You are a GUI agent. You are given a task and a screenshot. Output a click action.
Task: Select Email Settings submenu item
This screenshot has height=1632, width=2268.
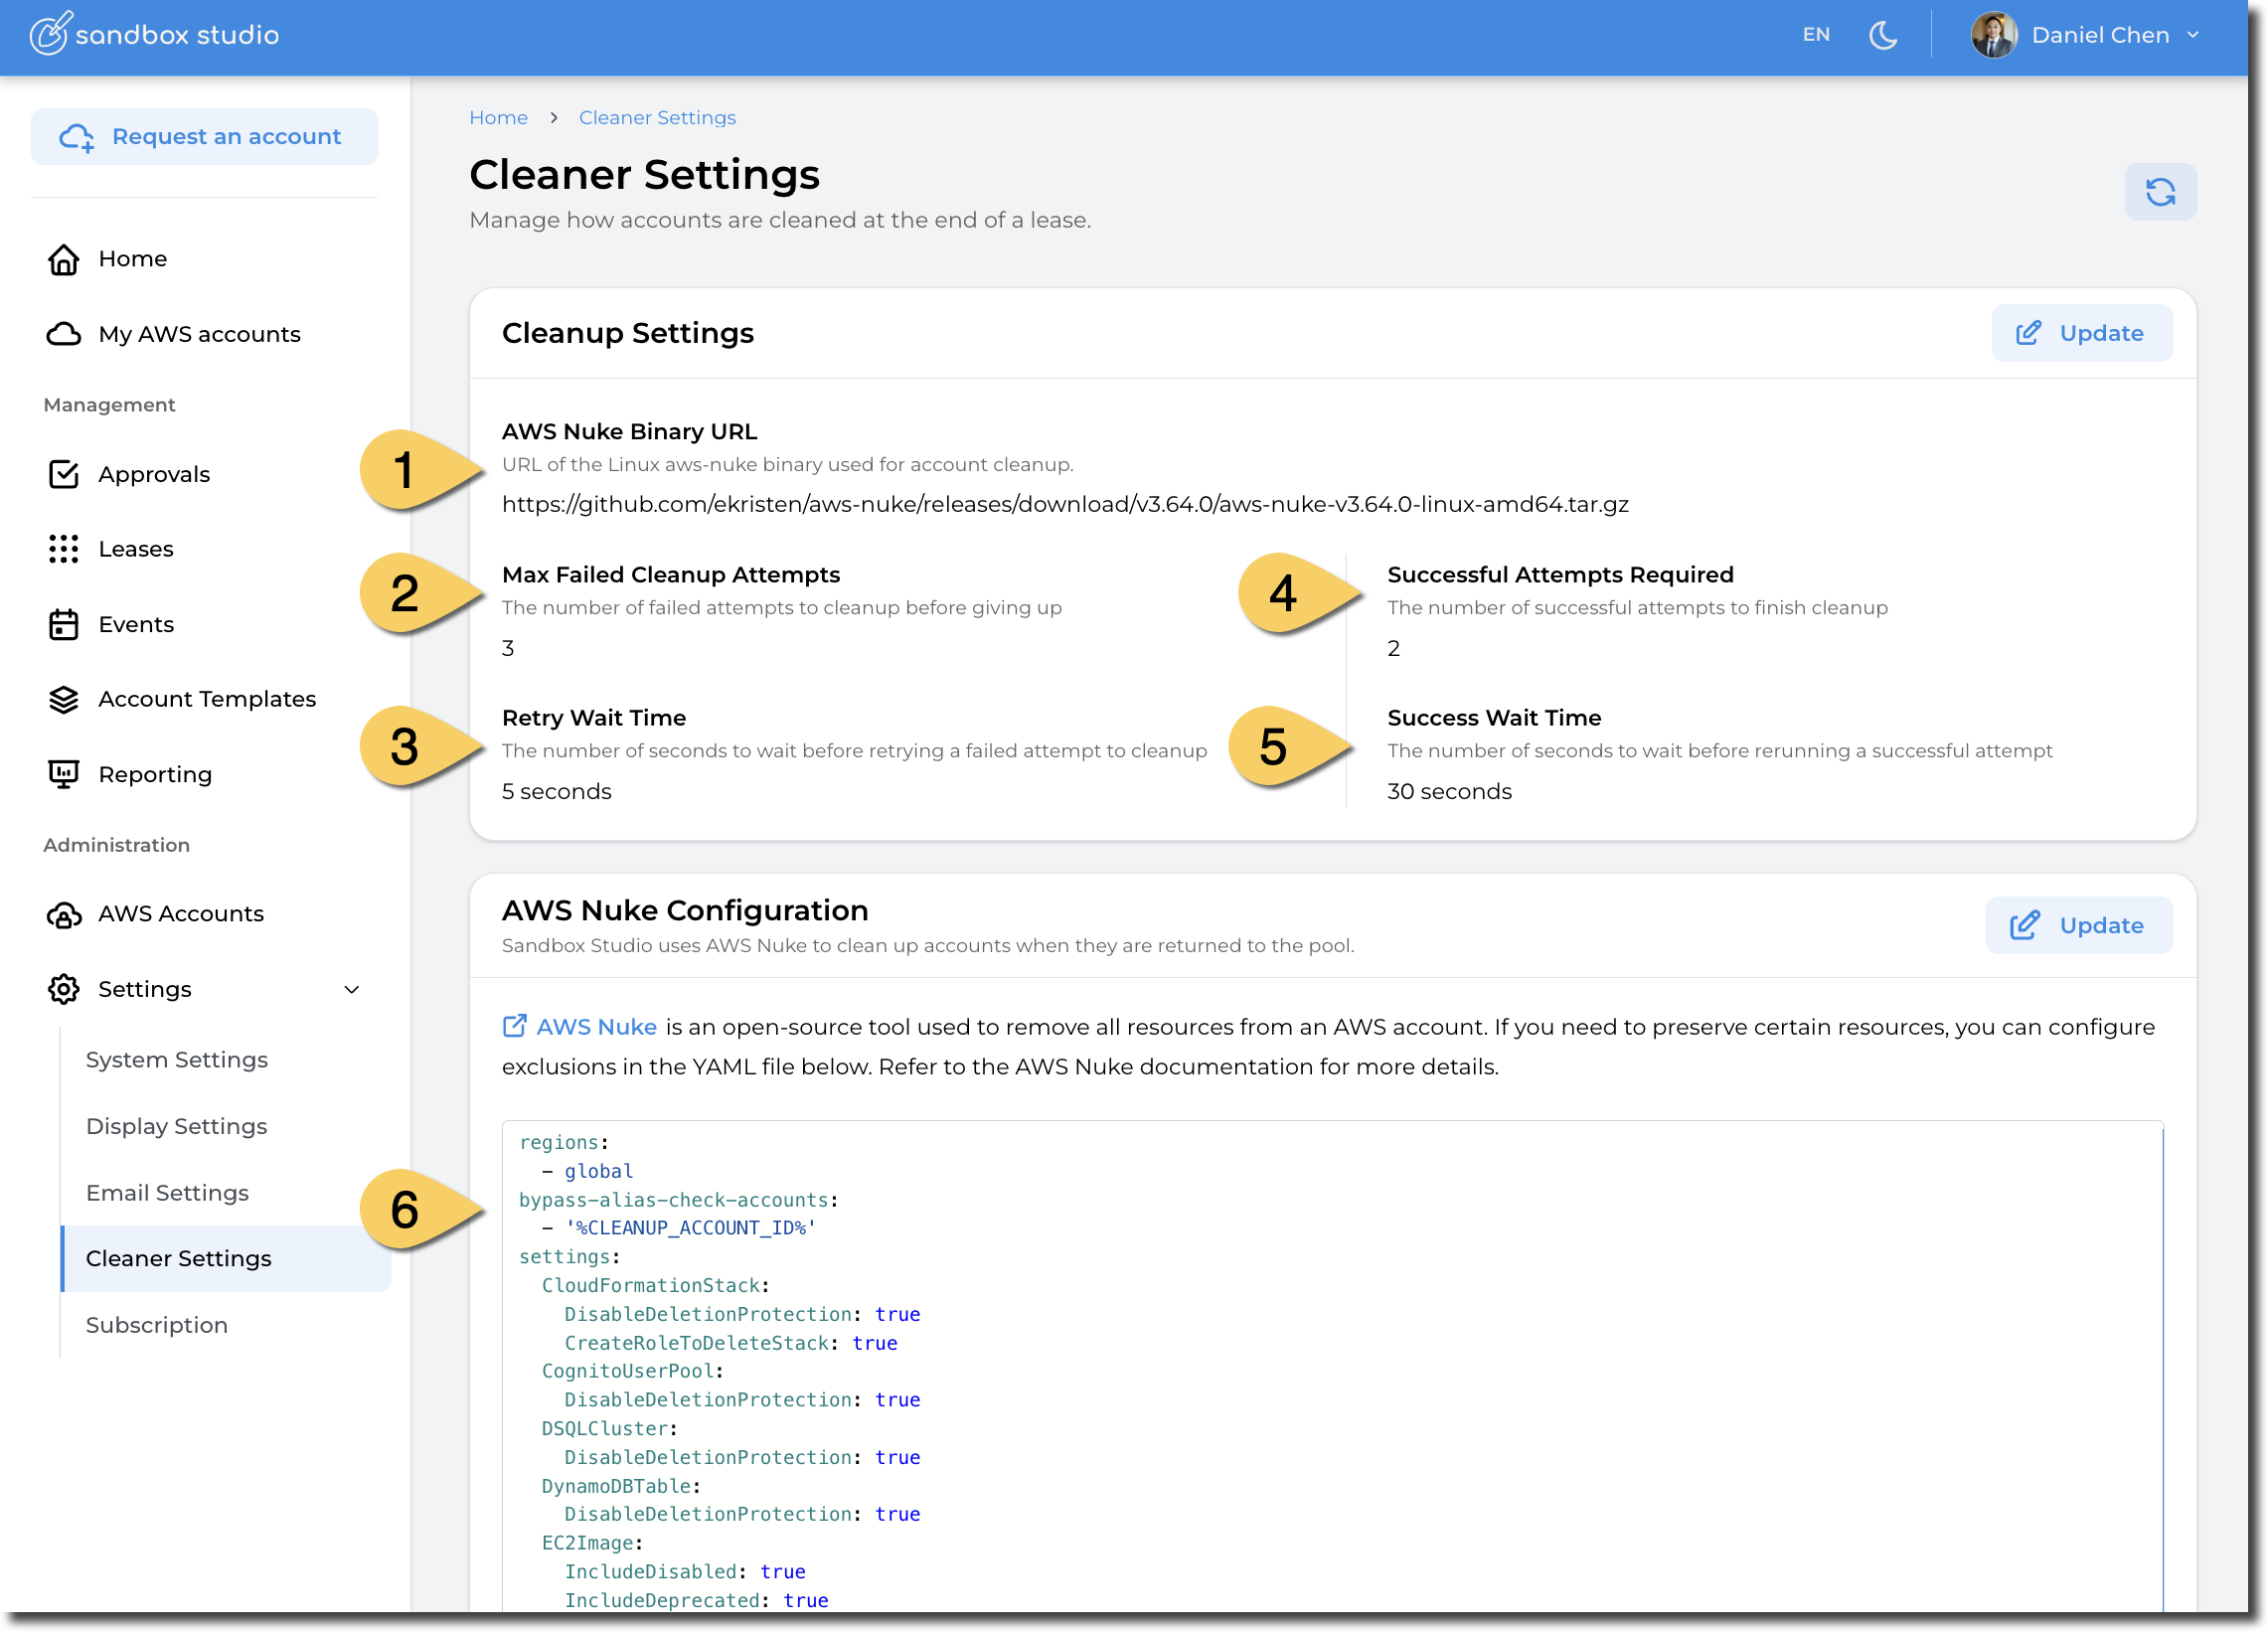click(x=167, y=1192)
